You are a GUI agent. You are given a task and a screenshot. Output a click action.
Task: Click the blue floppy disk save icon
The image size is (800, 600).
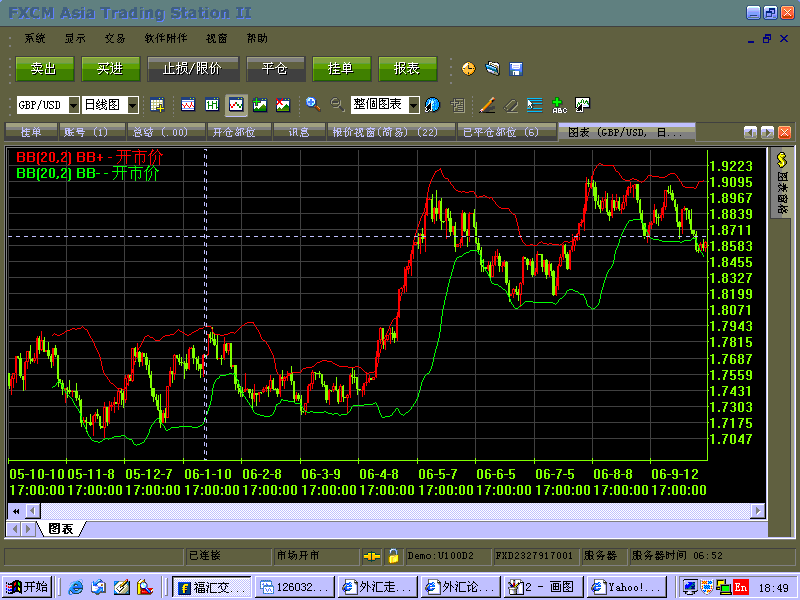click(x=516, y=69)
